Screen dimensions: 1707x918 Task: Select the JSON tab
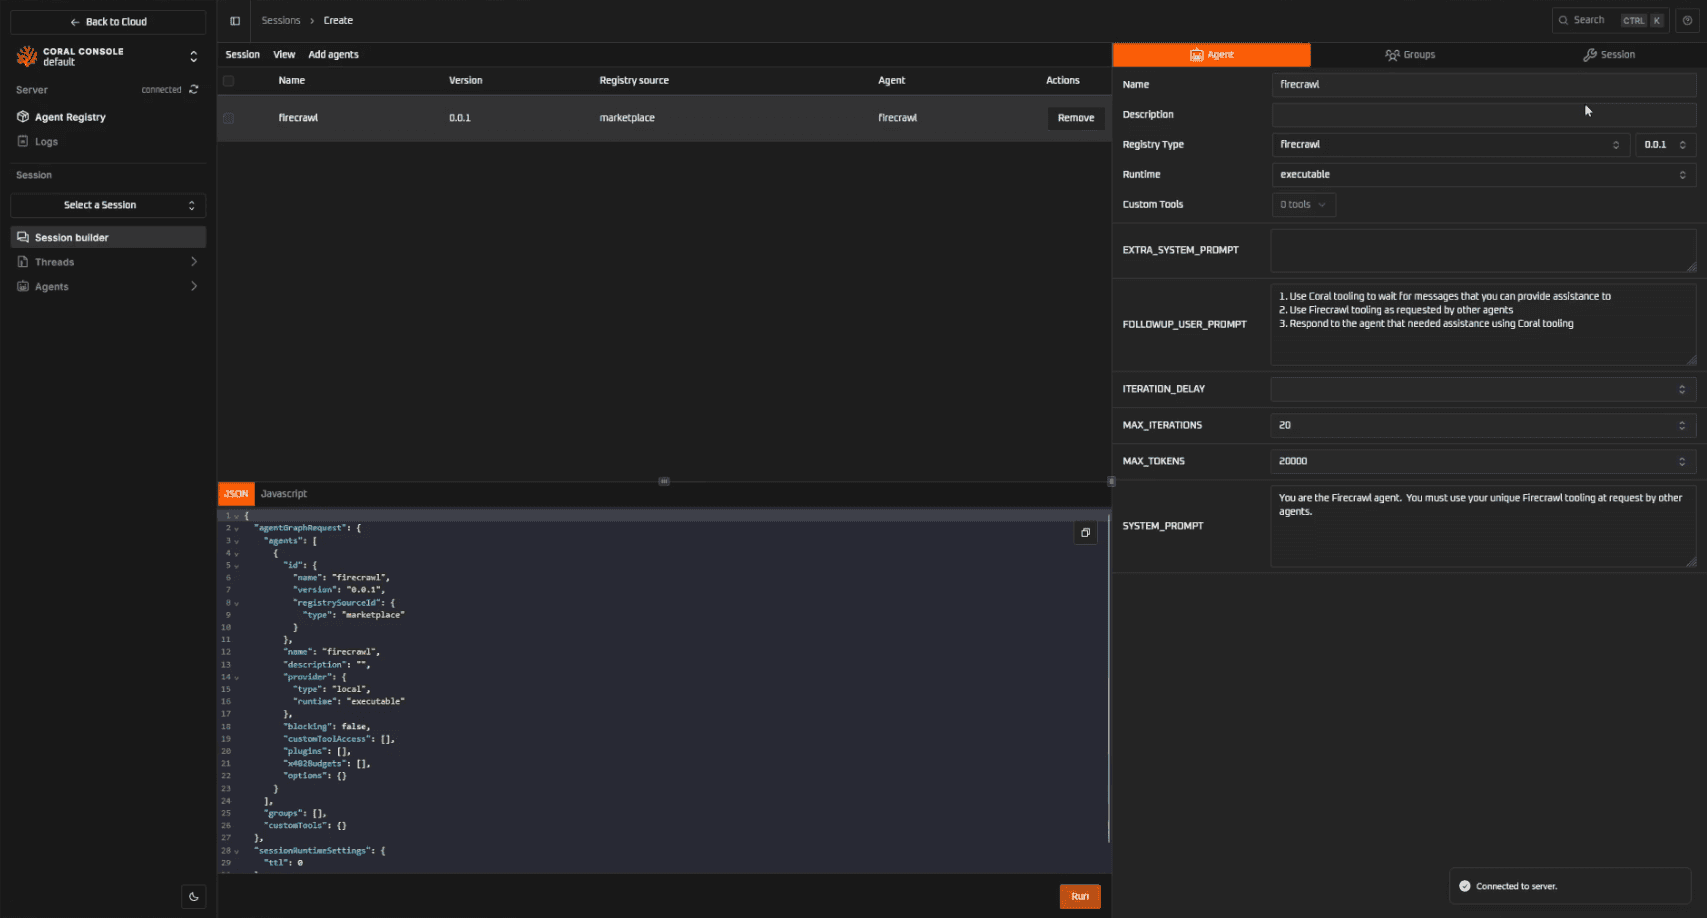tap(236, 494)
